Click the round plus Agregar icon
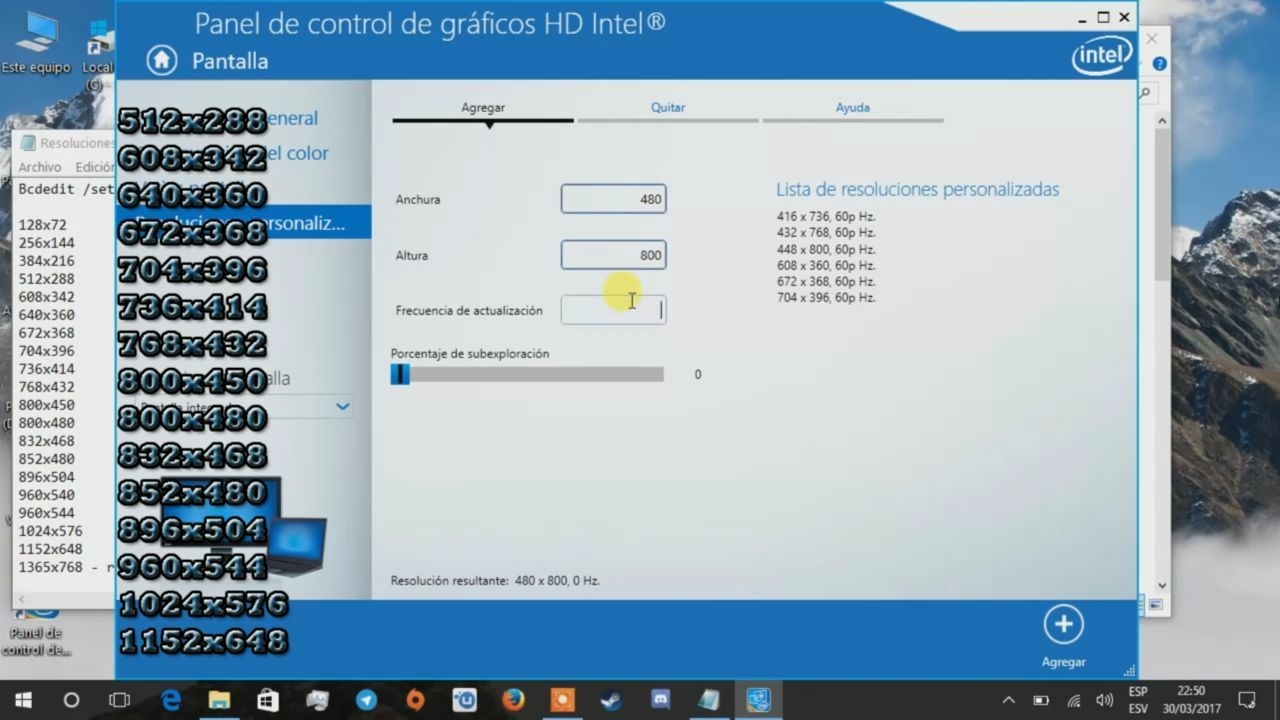The width and height of the screenshot is (1280, 720). 1063,625
